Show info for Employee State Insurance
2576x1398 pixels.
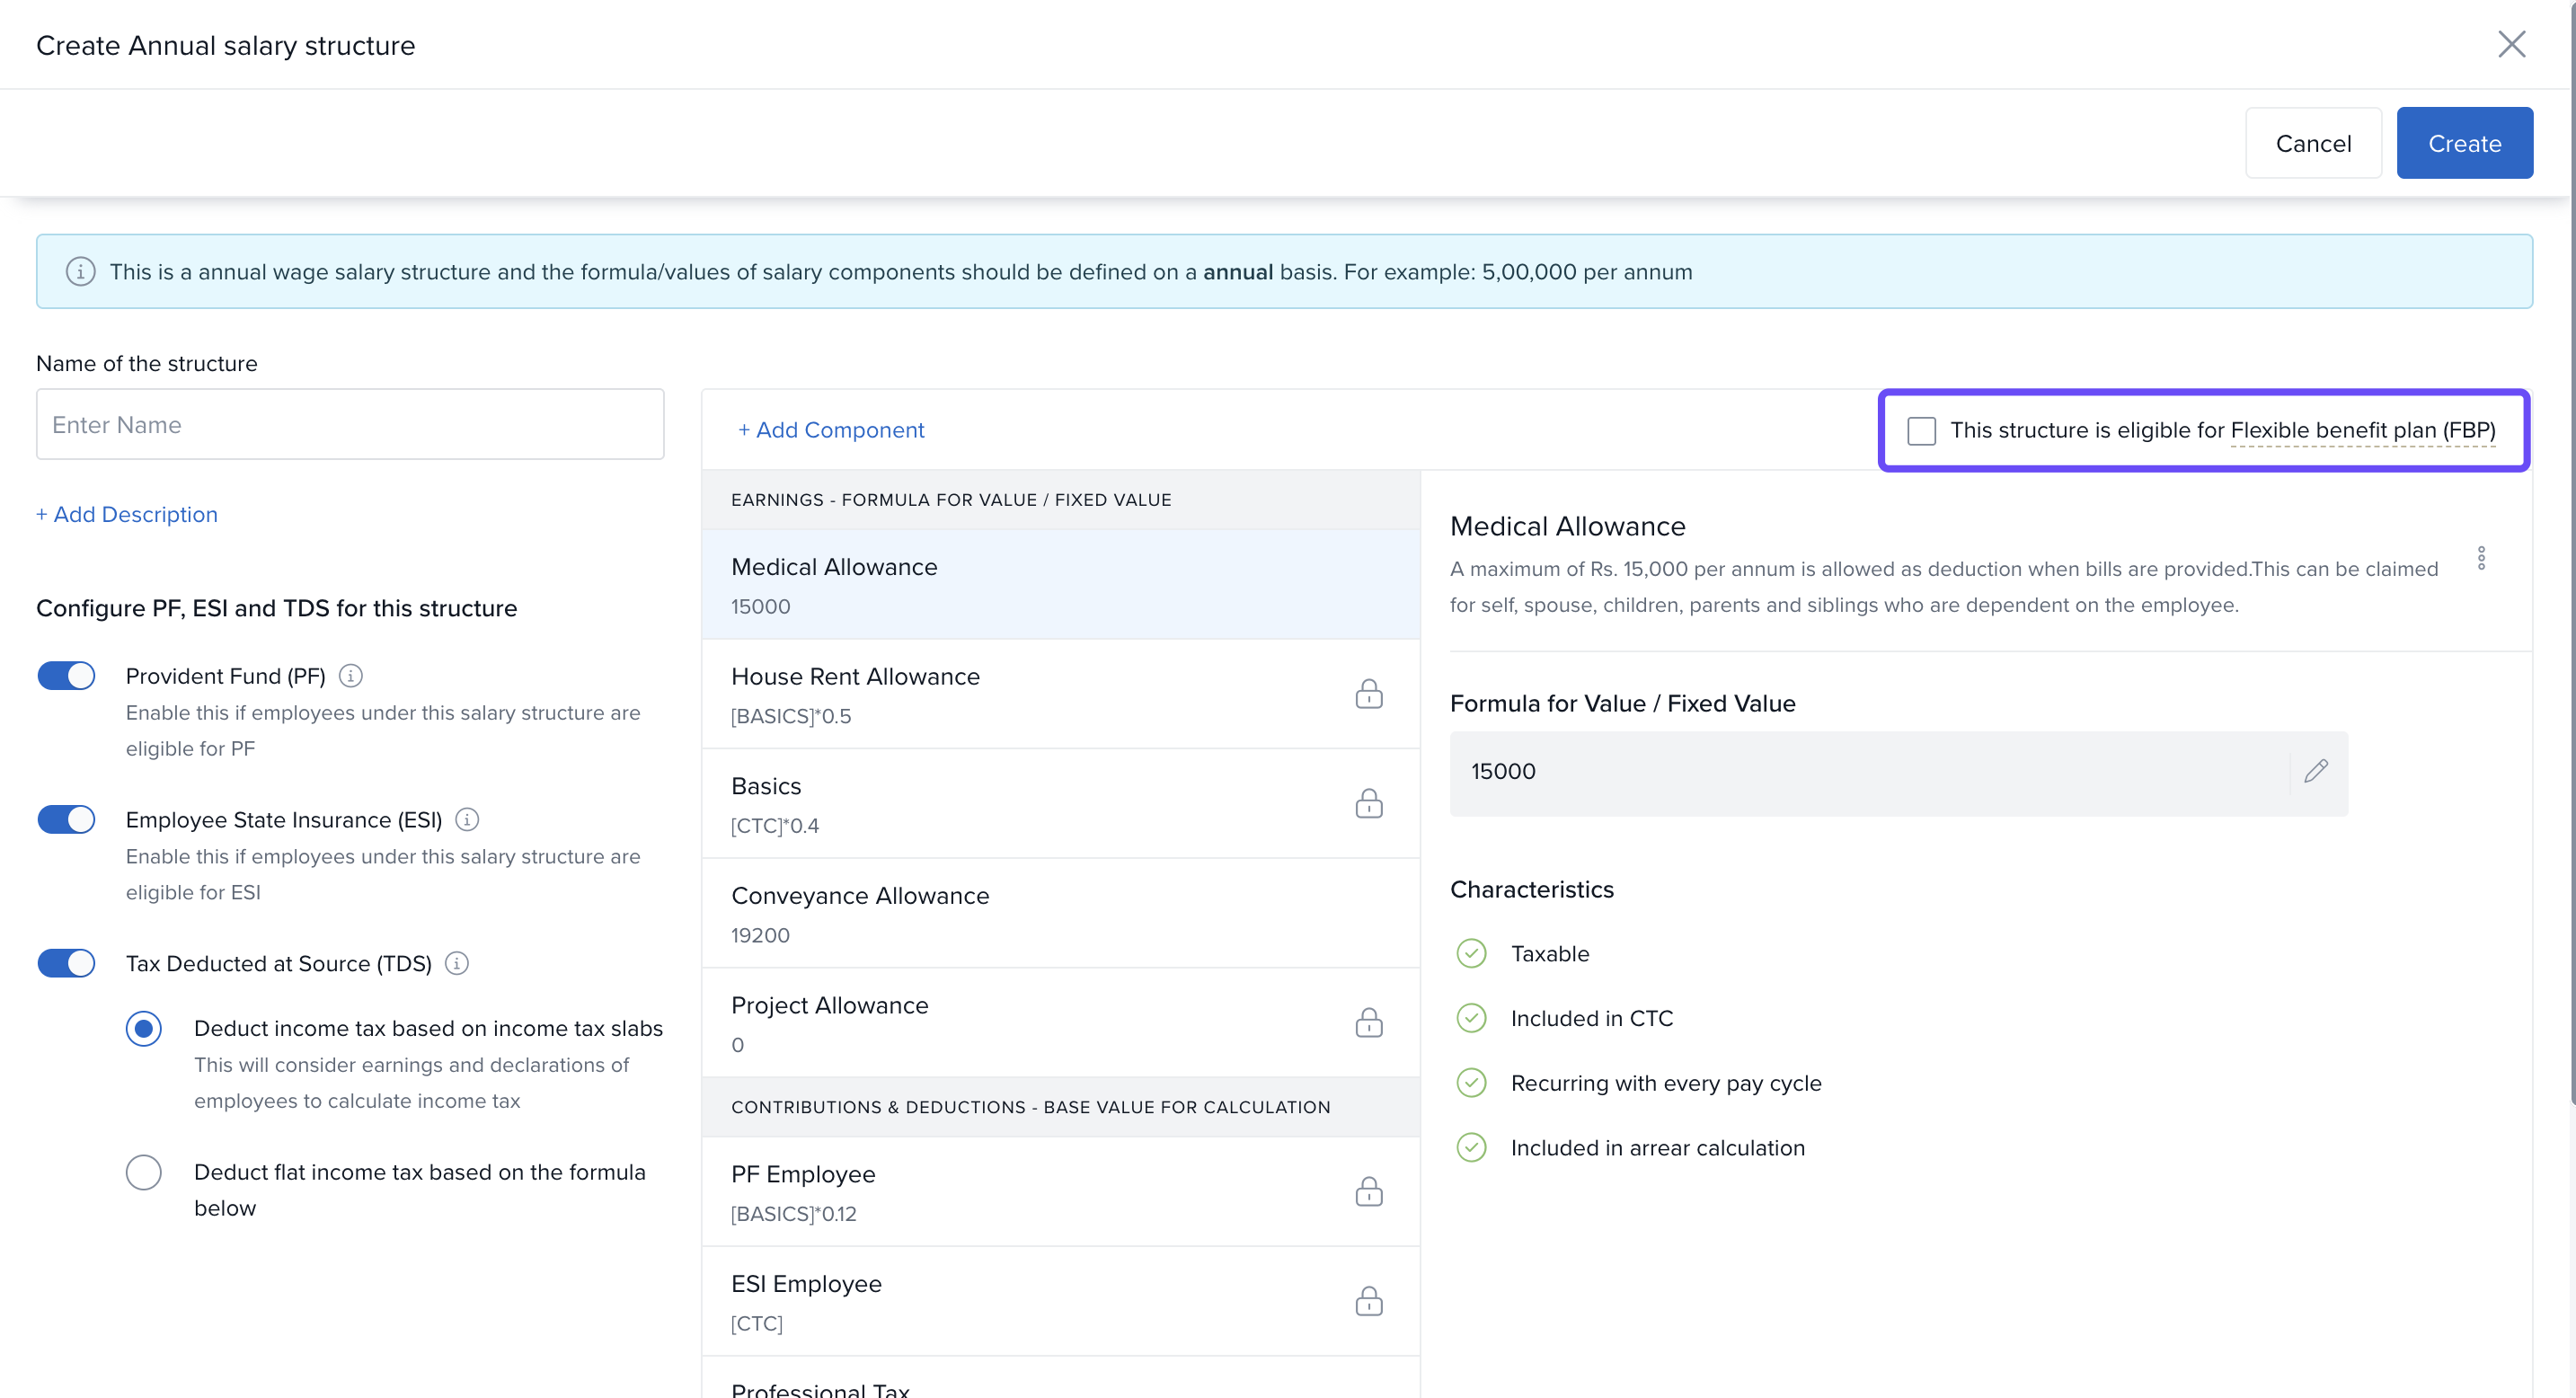[467, 820]
